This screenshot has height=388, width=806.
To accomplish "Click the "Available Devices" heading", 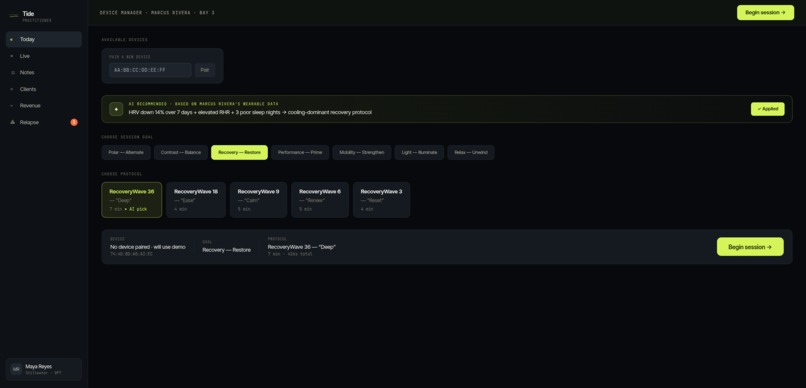I will [x=125, y=40].
